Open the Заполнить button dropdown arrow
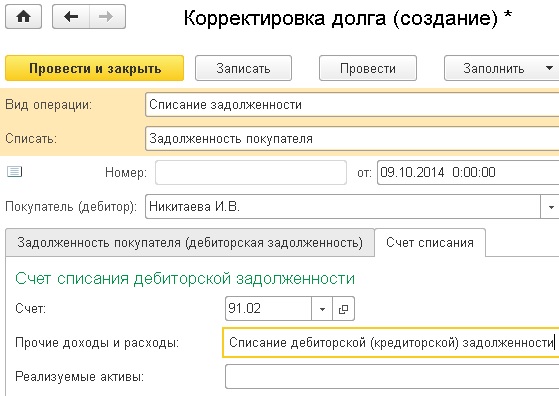This screenshot has height=396, width=559. pos(549,68)
